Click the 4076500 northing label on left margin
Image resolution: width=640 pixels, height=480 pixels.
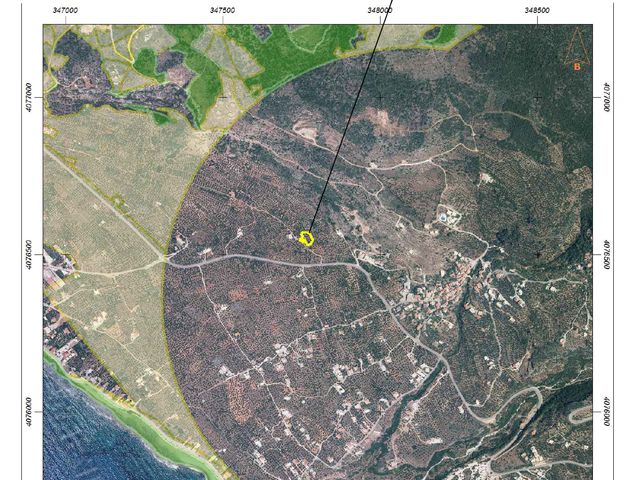click(29, 254)
